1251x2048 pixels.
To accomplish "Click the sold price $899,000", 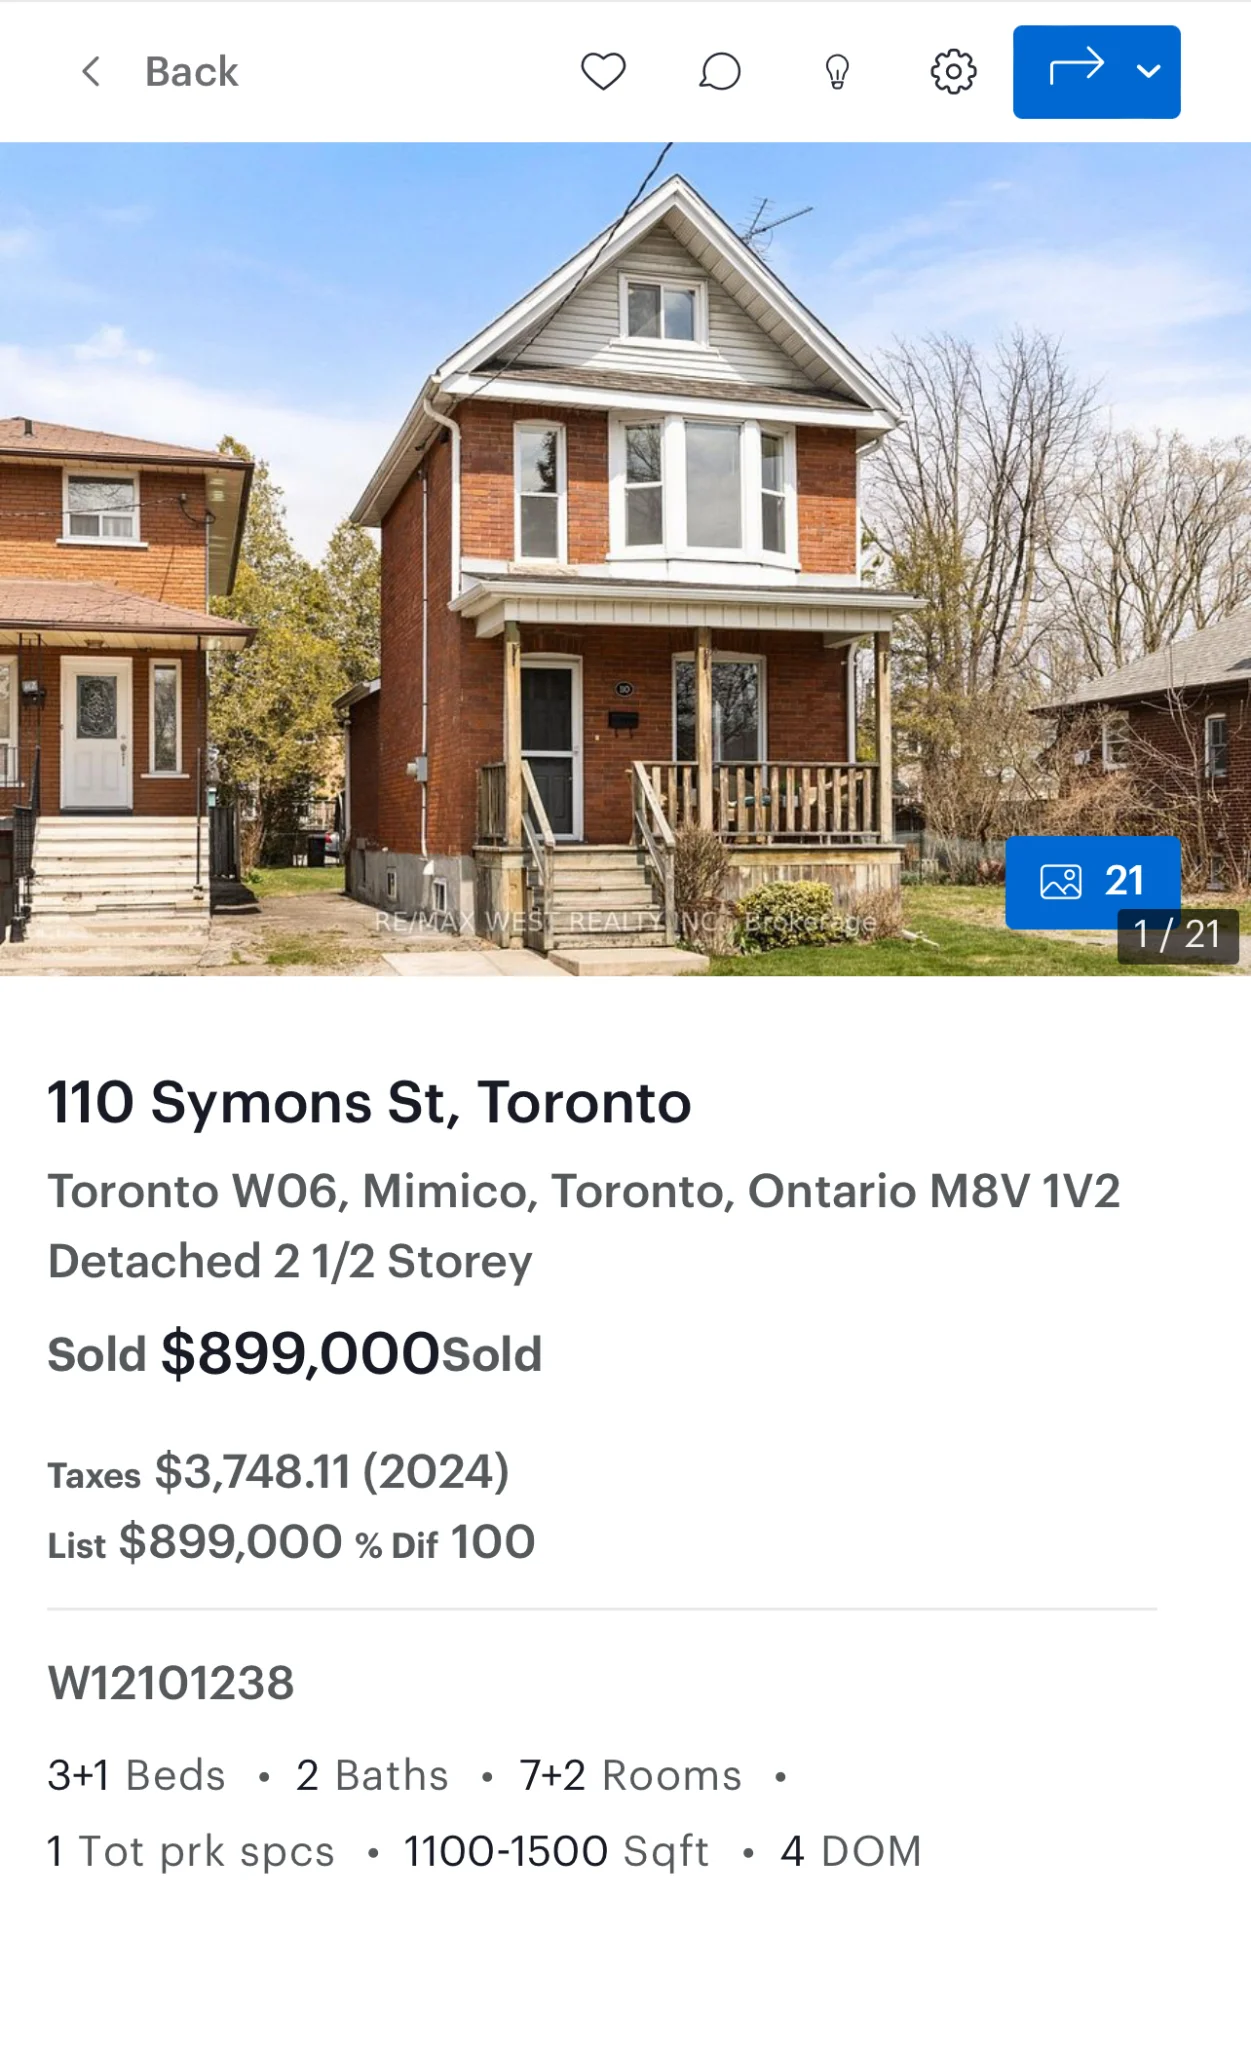I will coord(300,1354).
